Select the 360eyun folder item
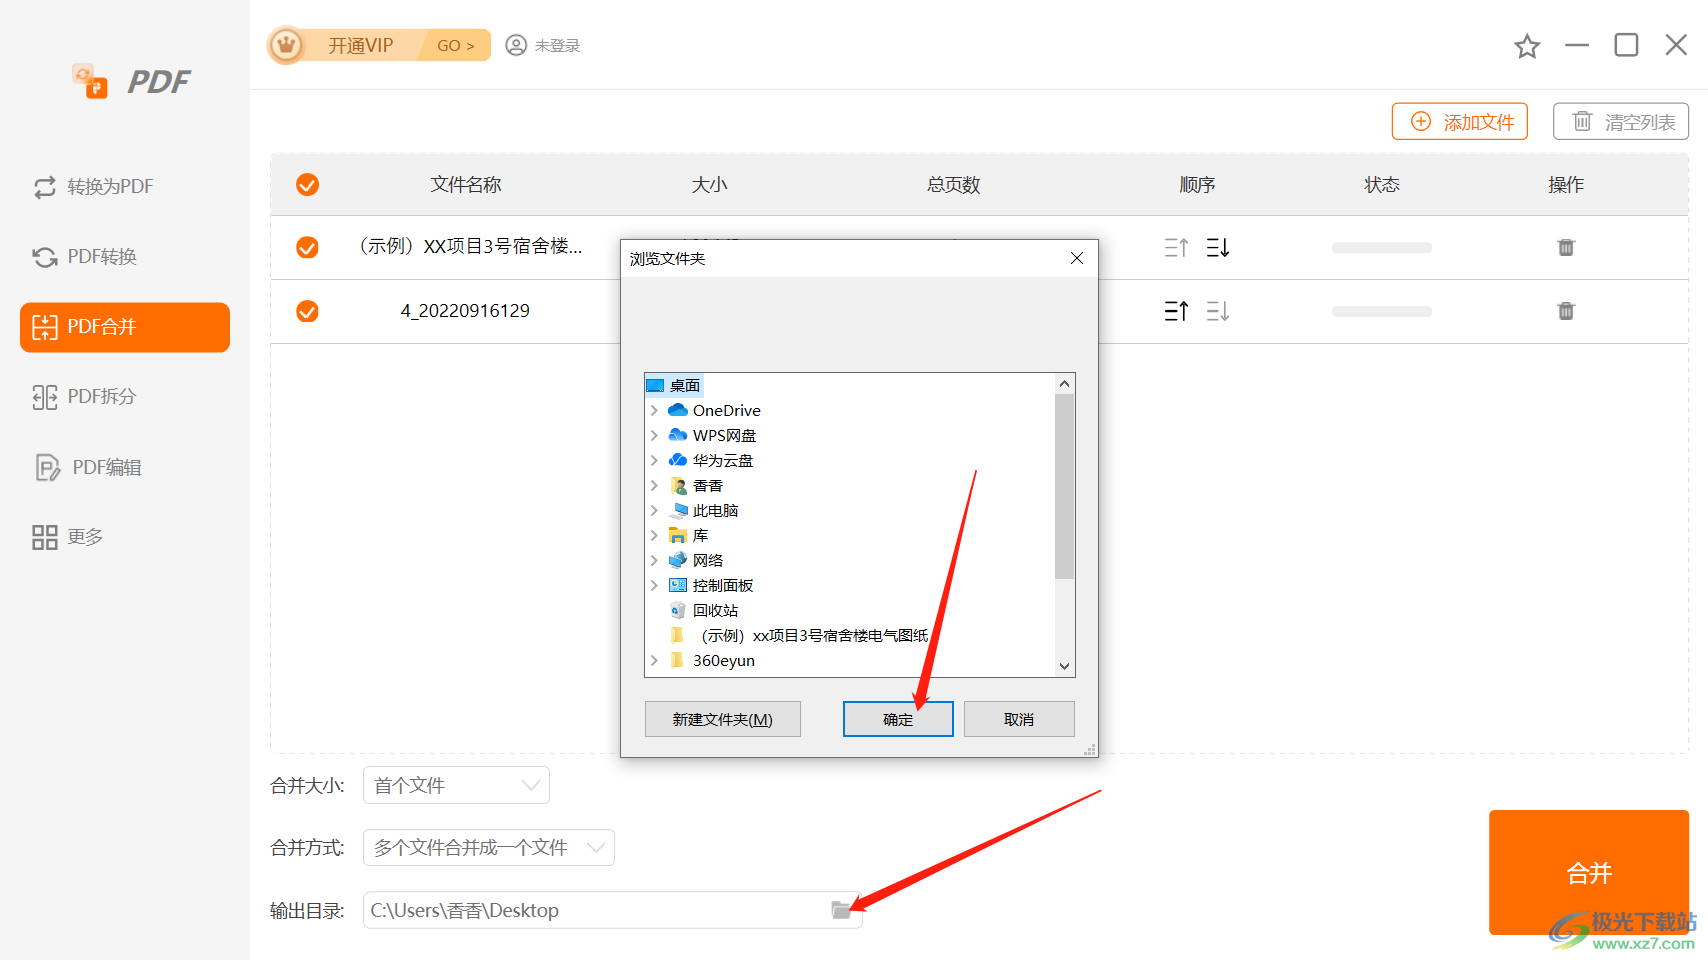The image size is (1708, 960). (x=724, y=660)
